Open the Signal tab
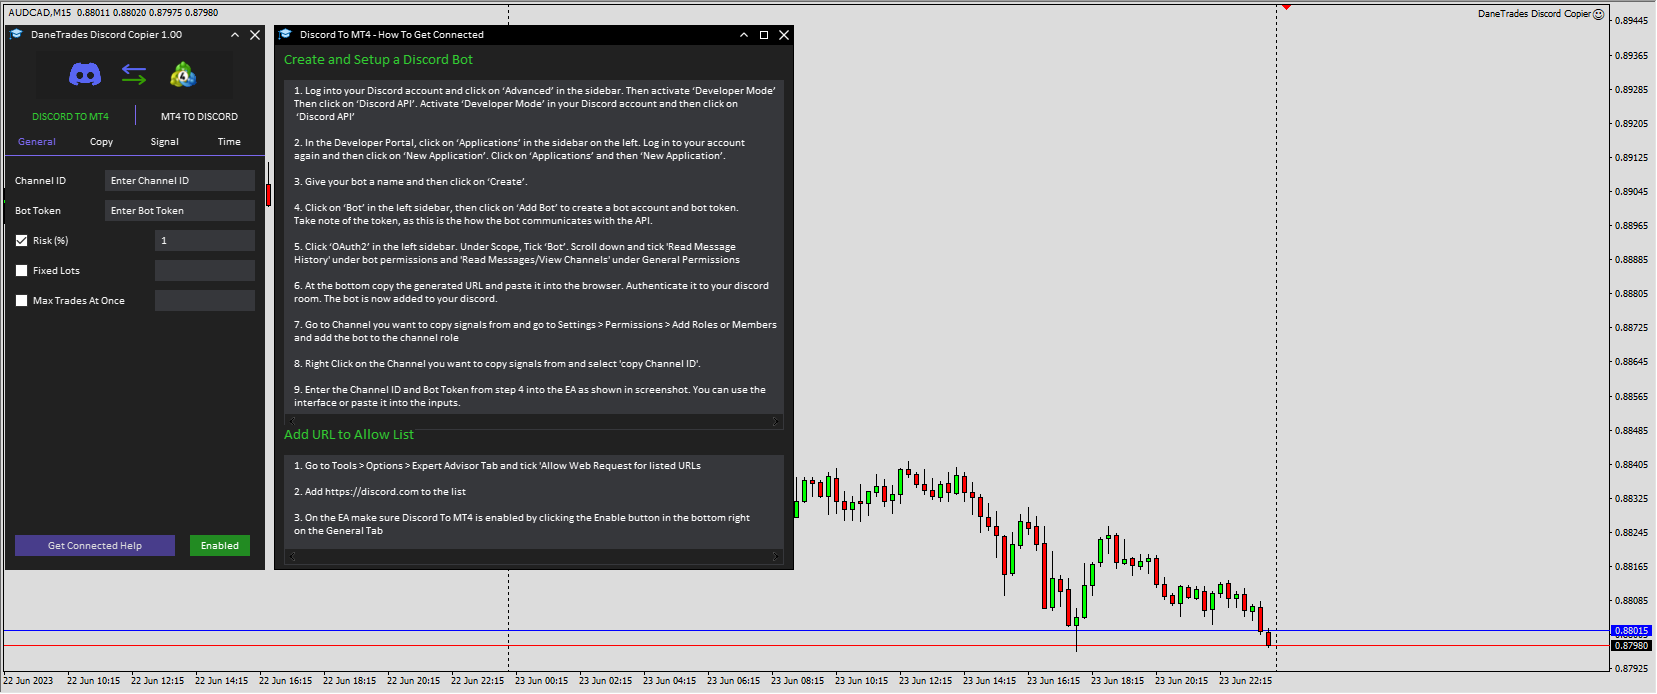The height and width of the screenshot is (694, 1657). pyautogui.click(x=165, y=142)
